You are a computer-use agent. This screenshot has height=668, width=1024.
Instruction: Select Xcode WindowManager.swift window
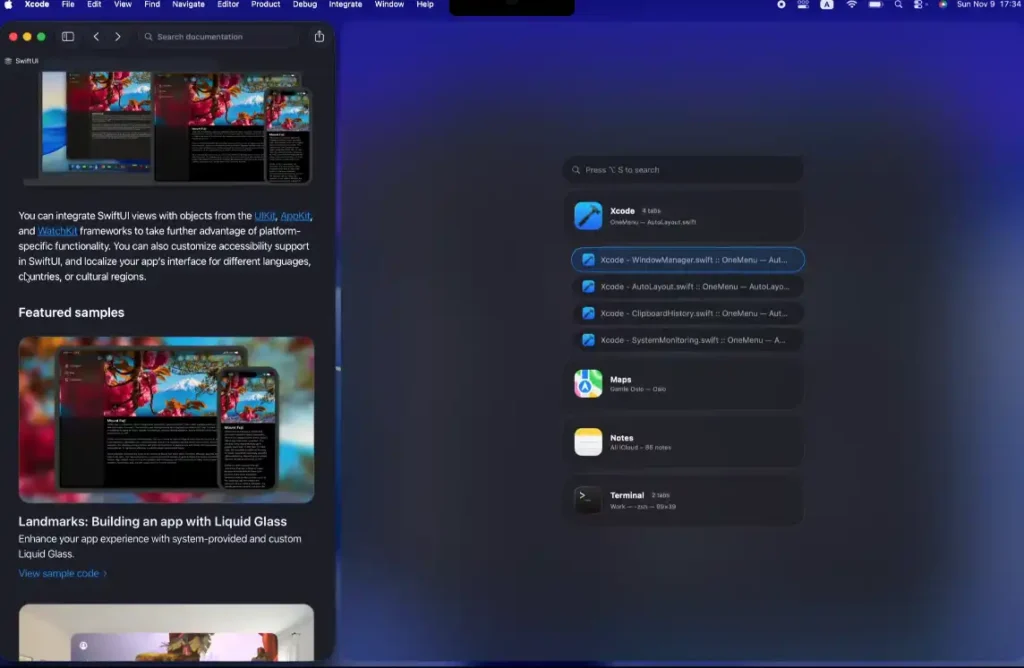pos(688,260)
